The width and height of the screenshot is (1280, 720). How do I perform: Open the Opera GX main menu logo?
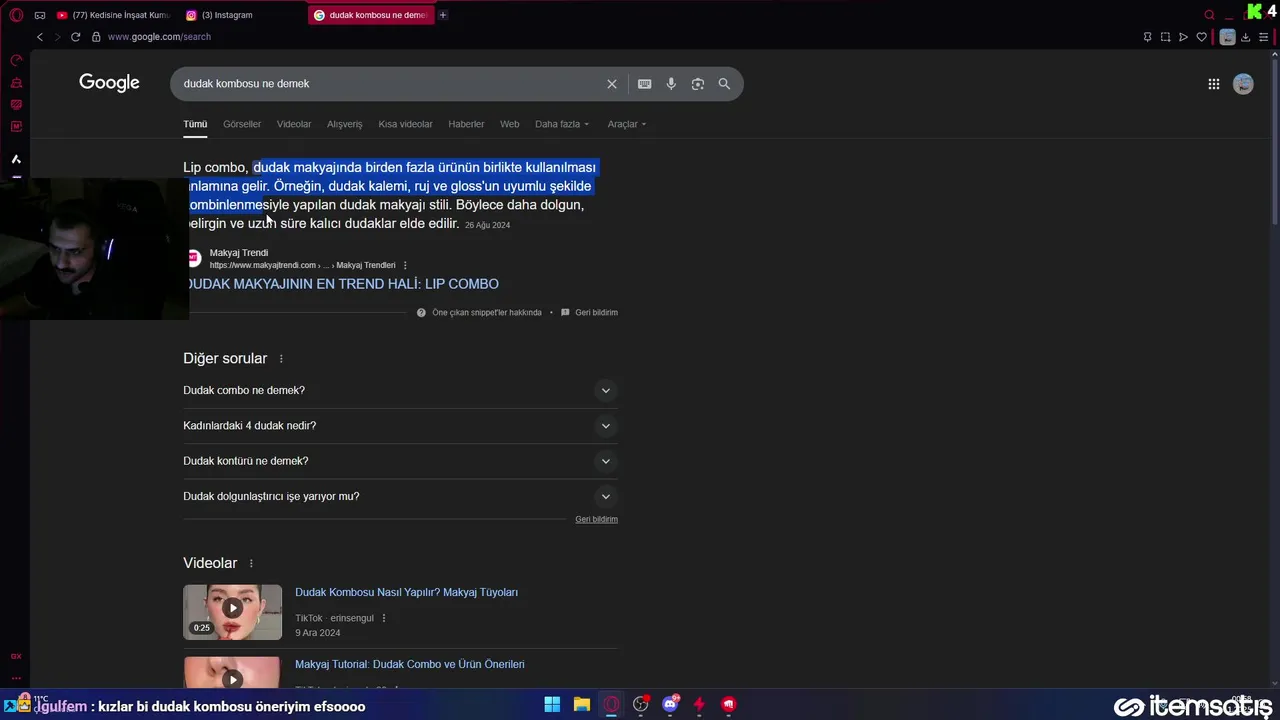click(x=16, y=15)
